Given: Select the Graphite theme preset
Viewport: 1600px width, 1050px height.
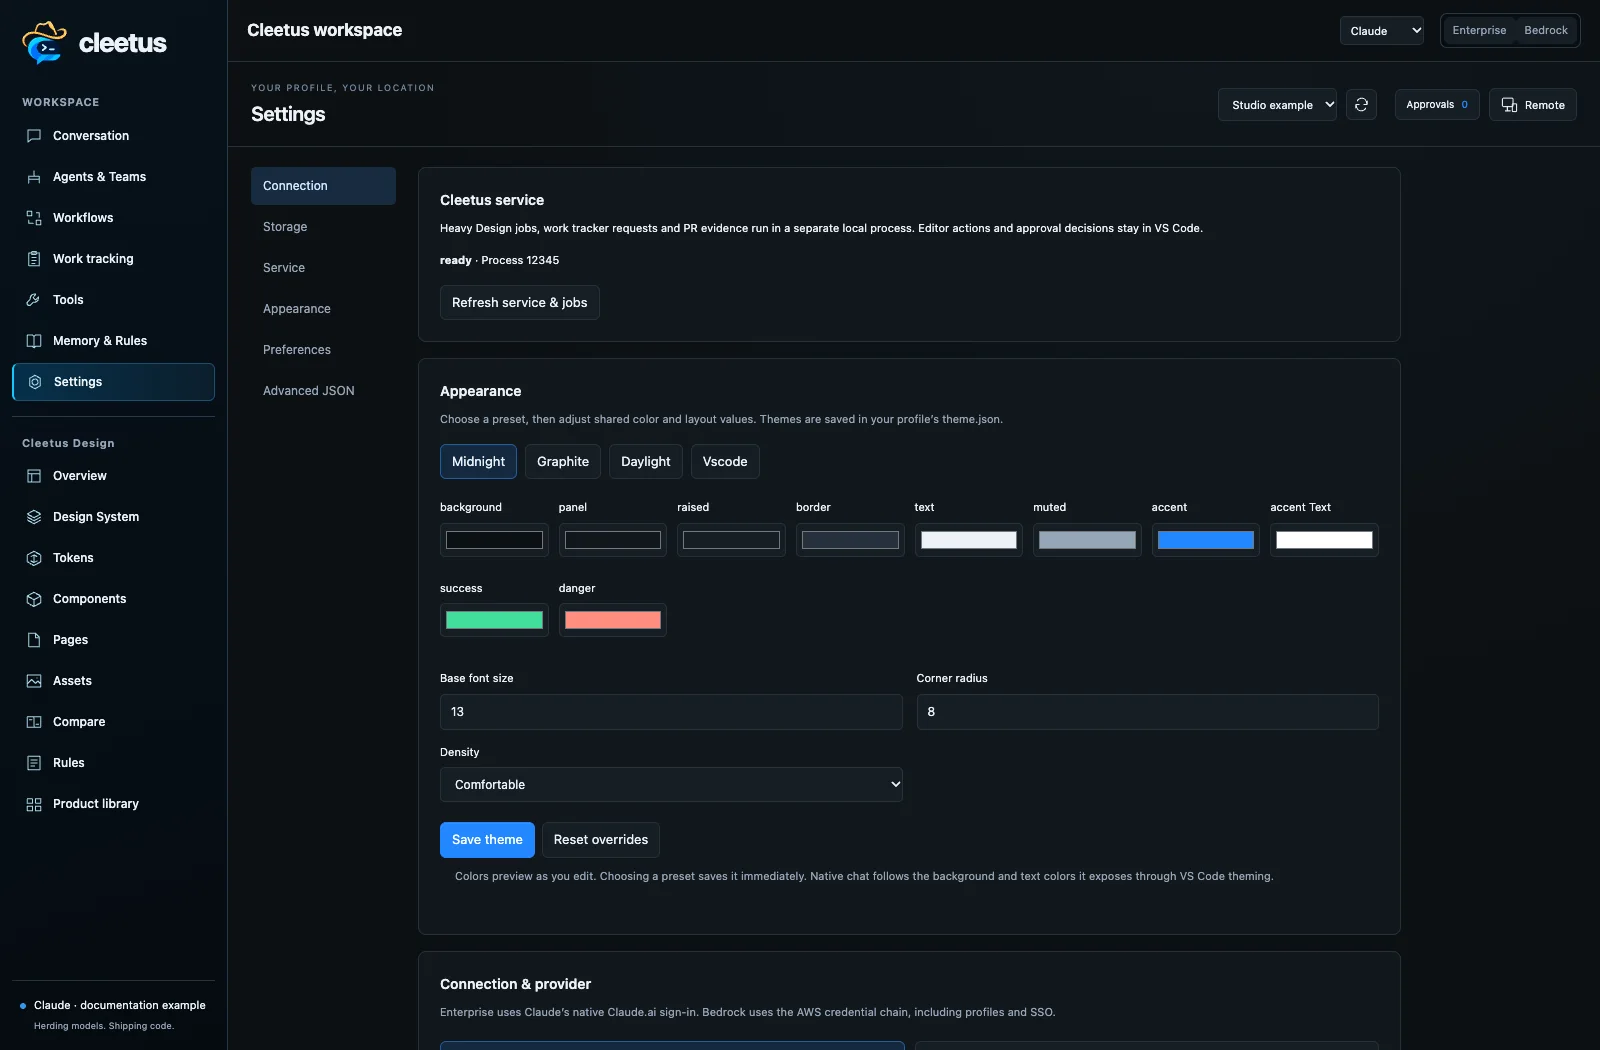Looking at the screenshot, I should pyautogui.click(x=563, y=461).
